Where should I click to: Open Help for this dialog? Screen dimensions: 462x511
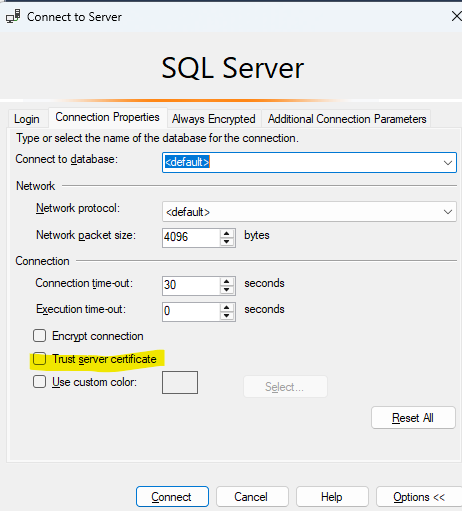coord(332,497)
